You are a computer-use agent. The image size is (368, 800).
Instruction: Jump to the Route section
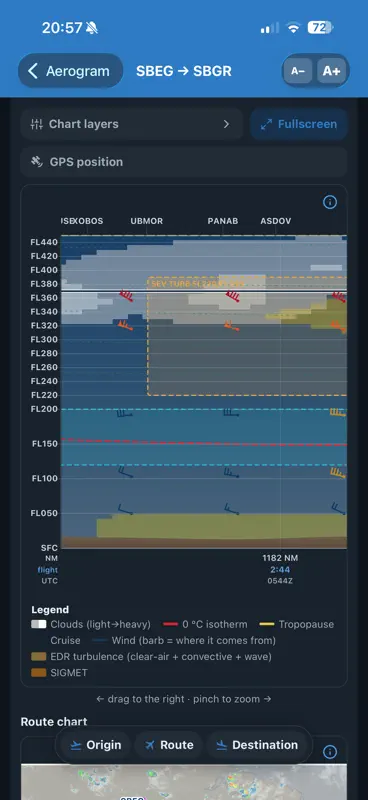point(169,745)
